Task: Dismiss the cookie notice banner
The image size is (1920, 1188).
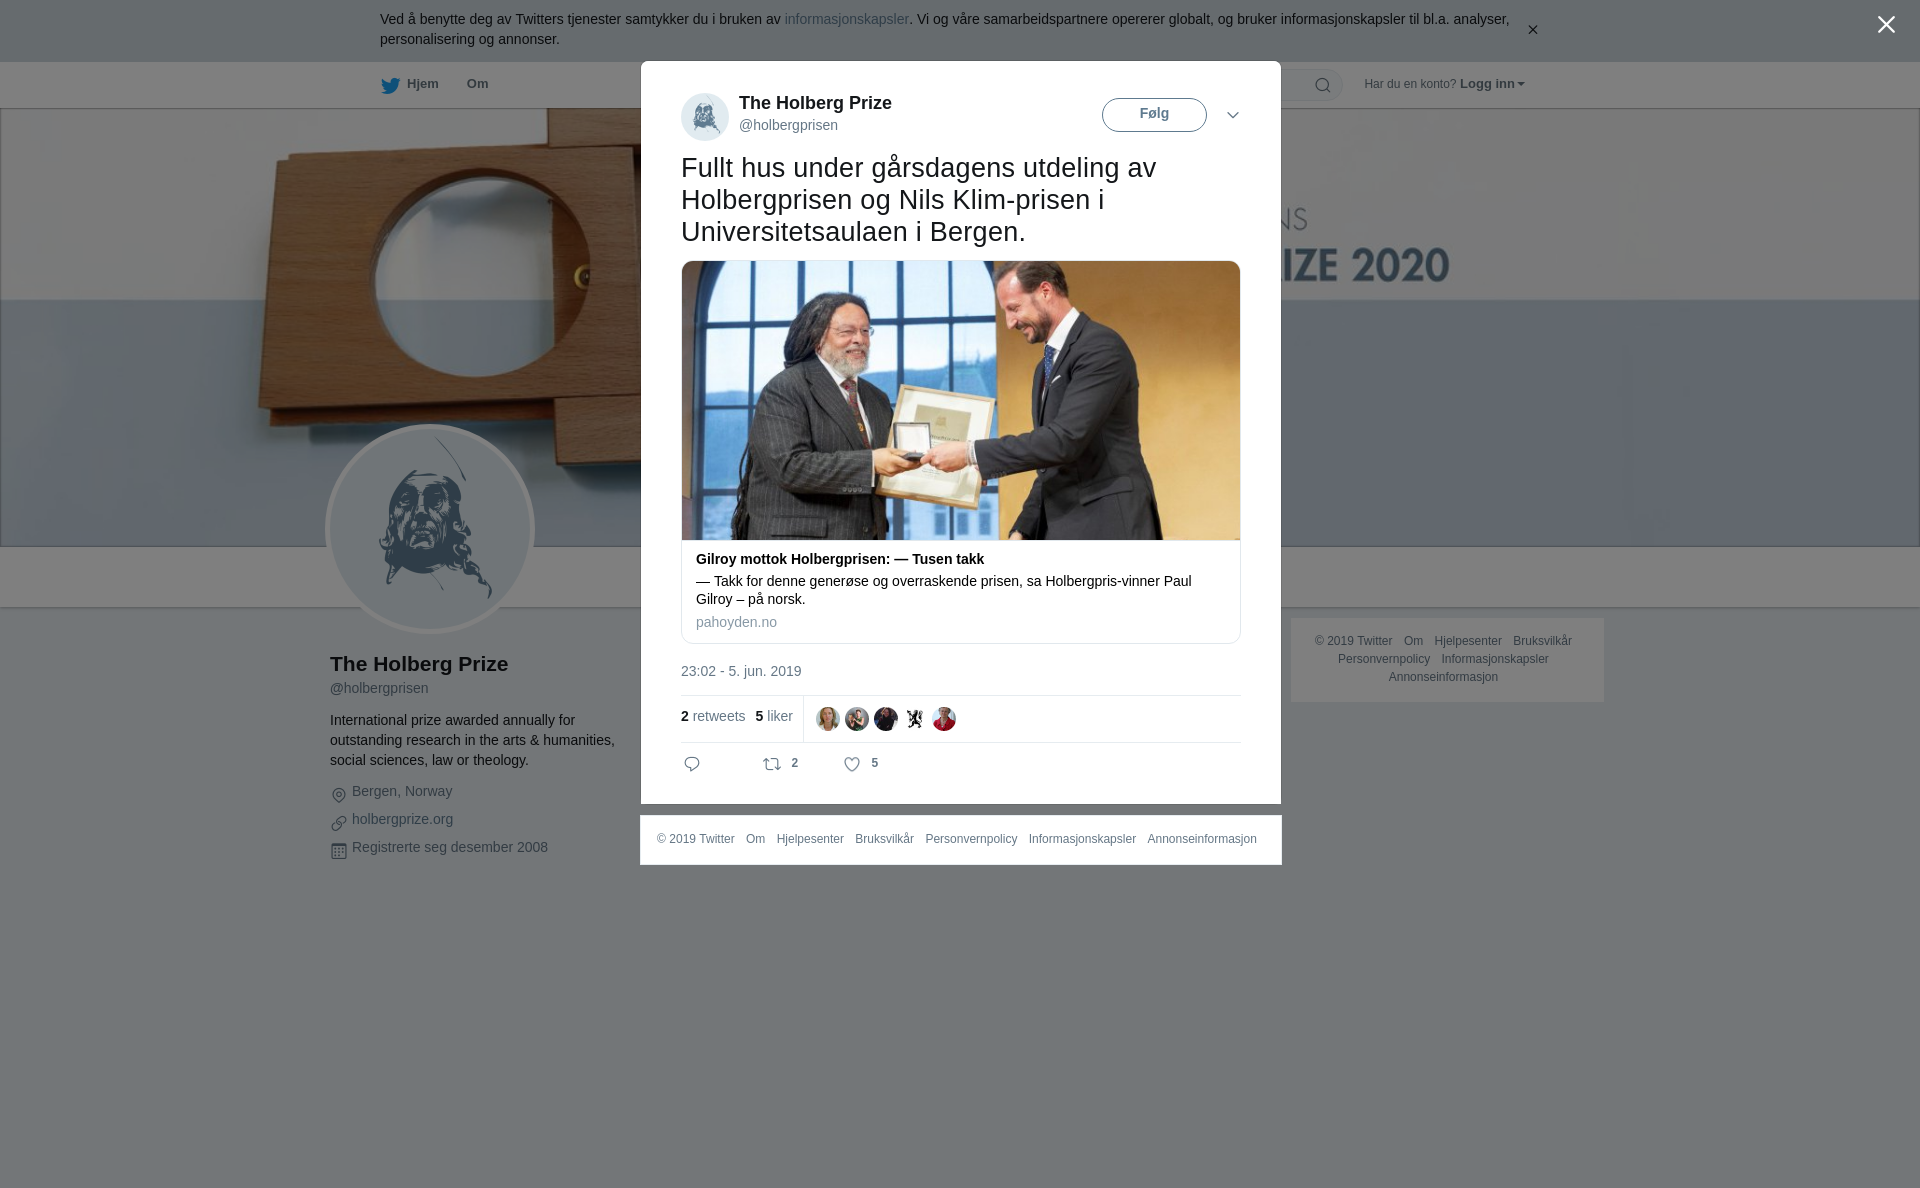Action: click(x=1532, y=30)
